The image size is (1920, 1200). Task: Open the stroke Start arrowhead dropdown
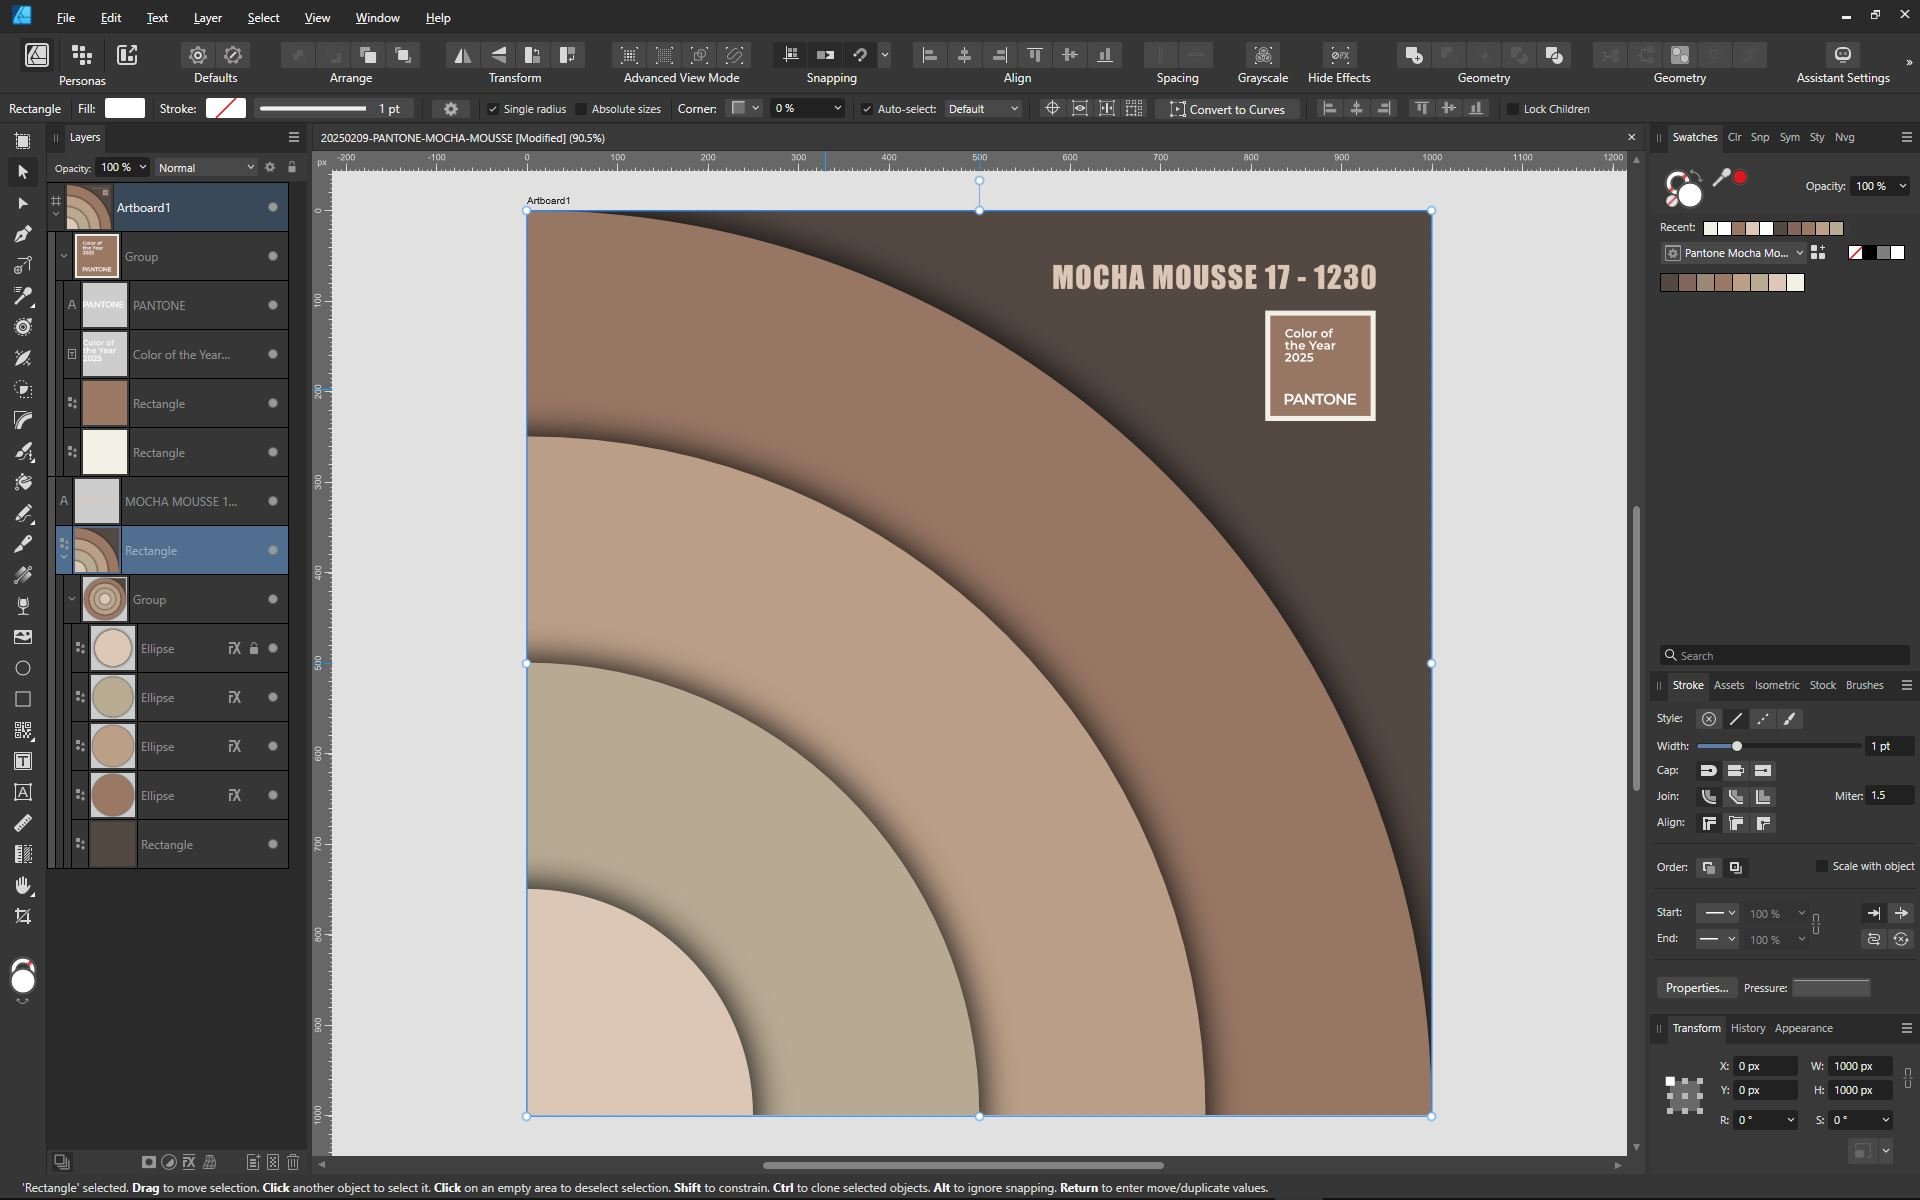[1718, 913]
